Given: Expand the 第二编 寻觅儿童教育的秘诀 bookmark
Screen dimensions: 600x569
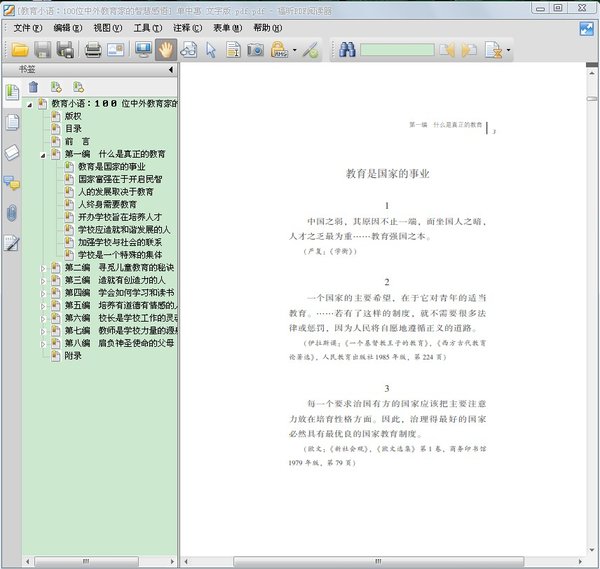Looking at the screenshot, I should (x=43, y=269).
